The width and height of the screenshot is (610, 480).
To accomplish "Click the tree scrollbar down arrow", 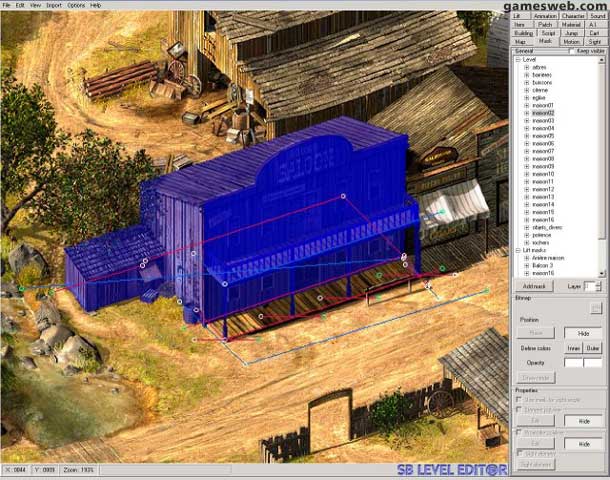I will [x=603, y=273].
